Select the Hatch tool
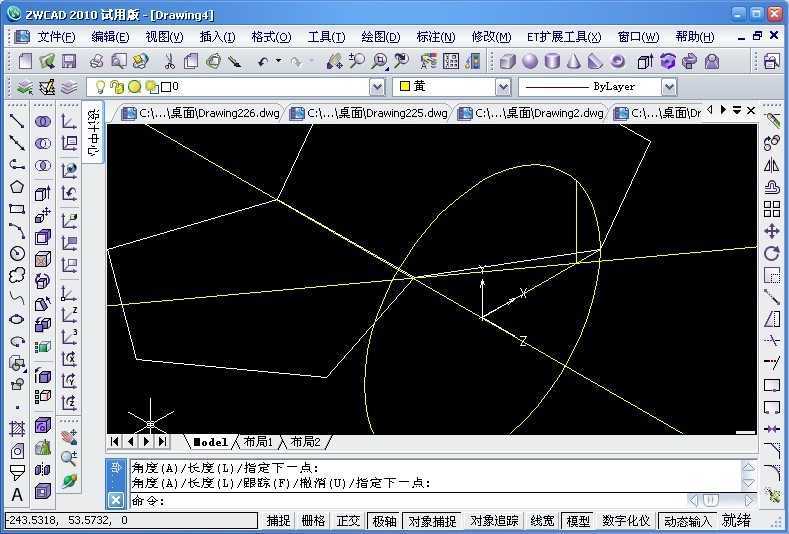 click(17, 428)
